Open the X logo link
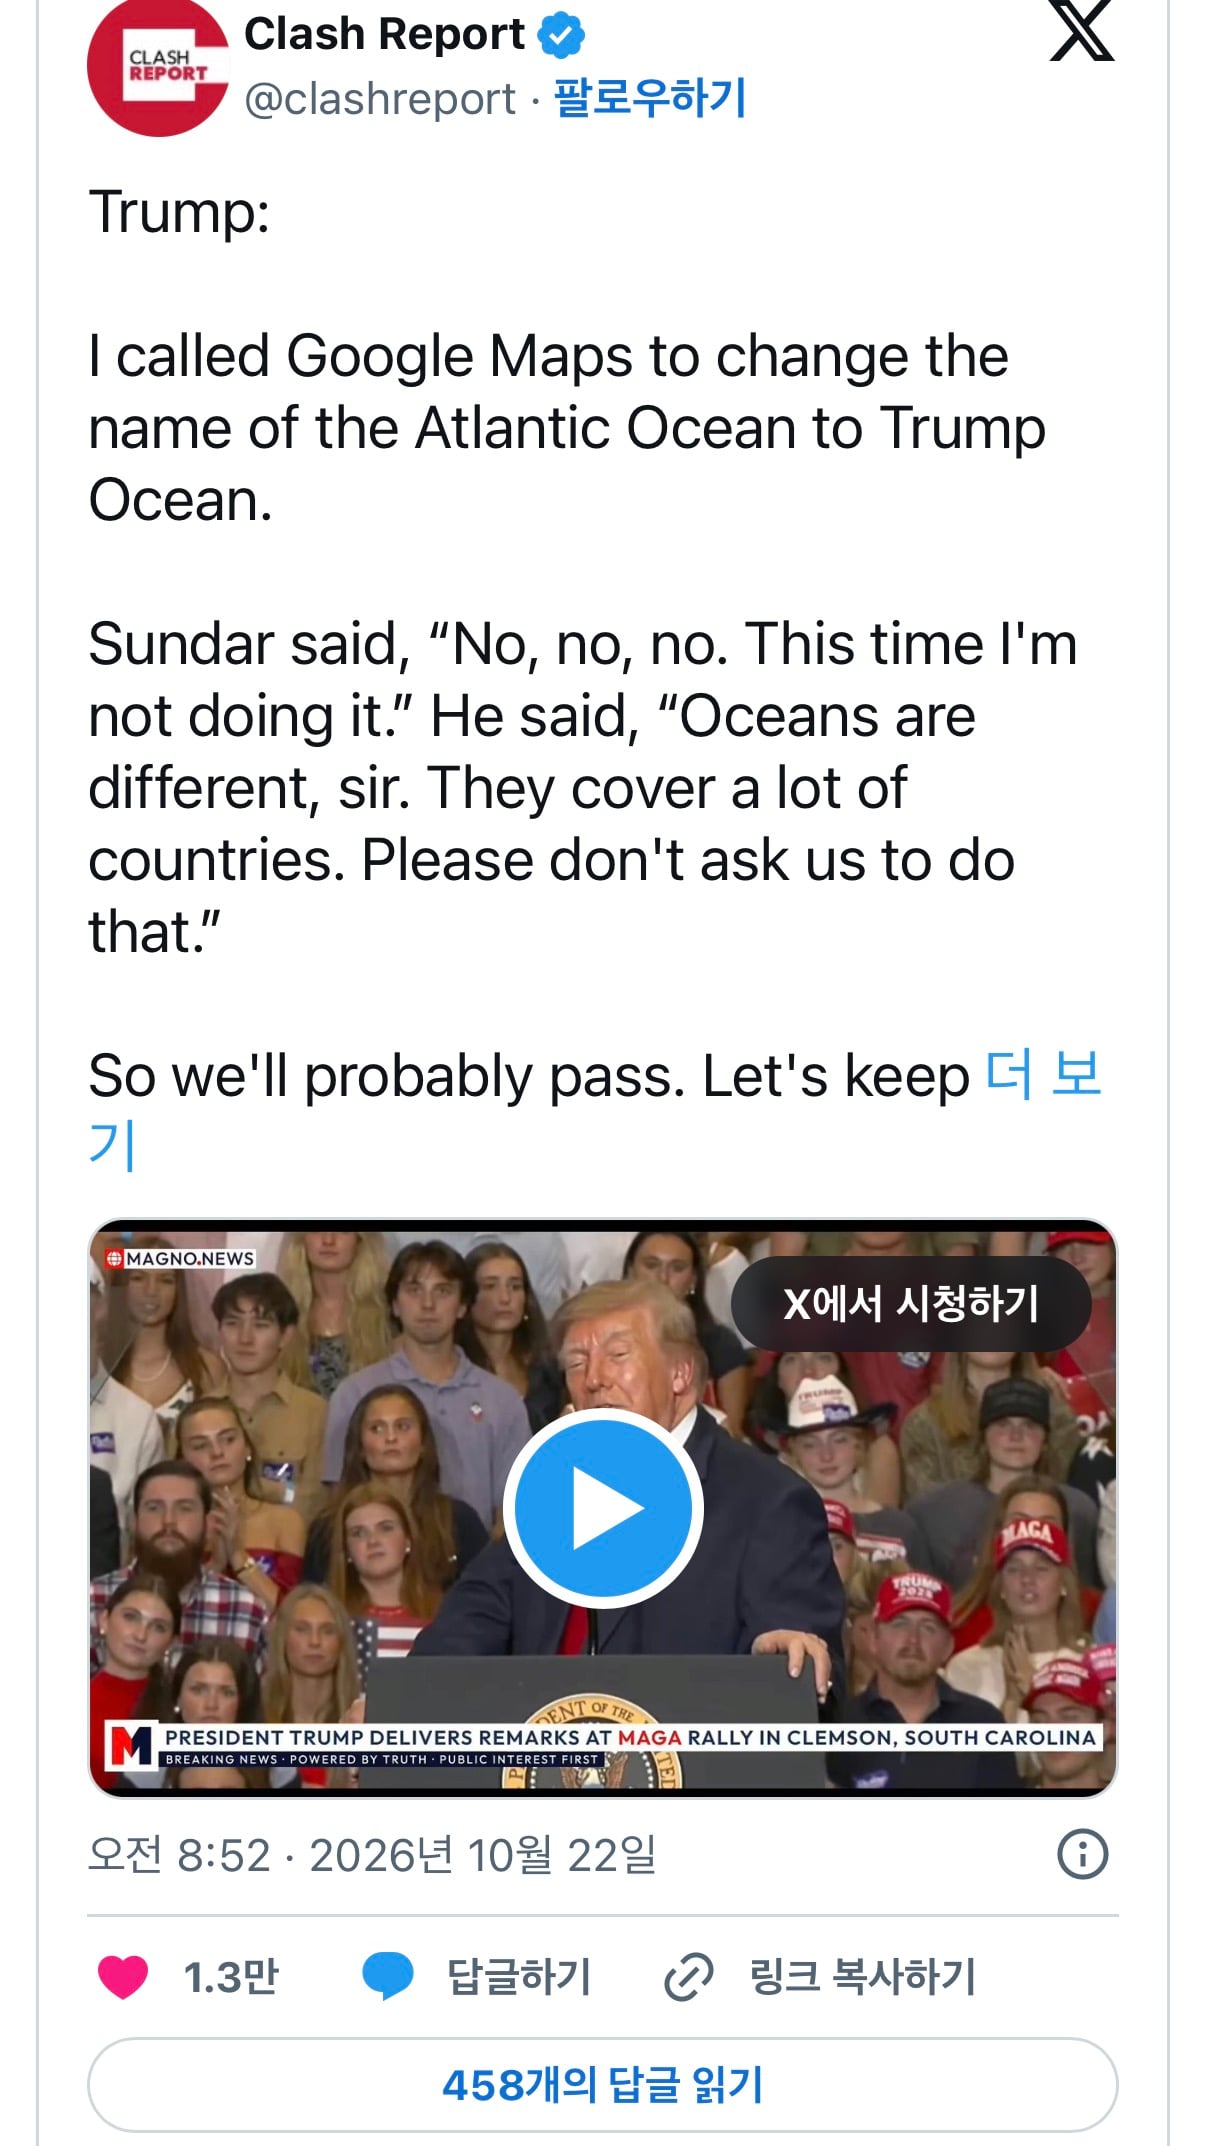This screenshot has height=2146, width=1206. [1081, 31]
